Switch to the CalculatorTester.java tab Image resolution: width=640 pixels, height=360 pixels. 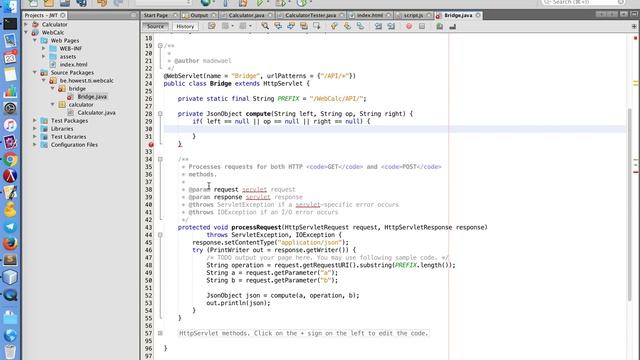pos(310,15)
